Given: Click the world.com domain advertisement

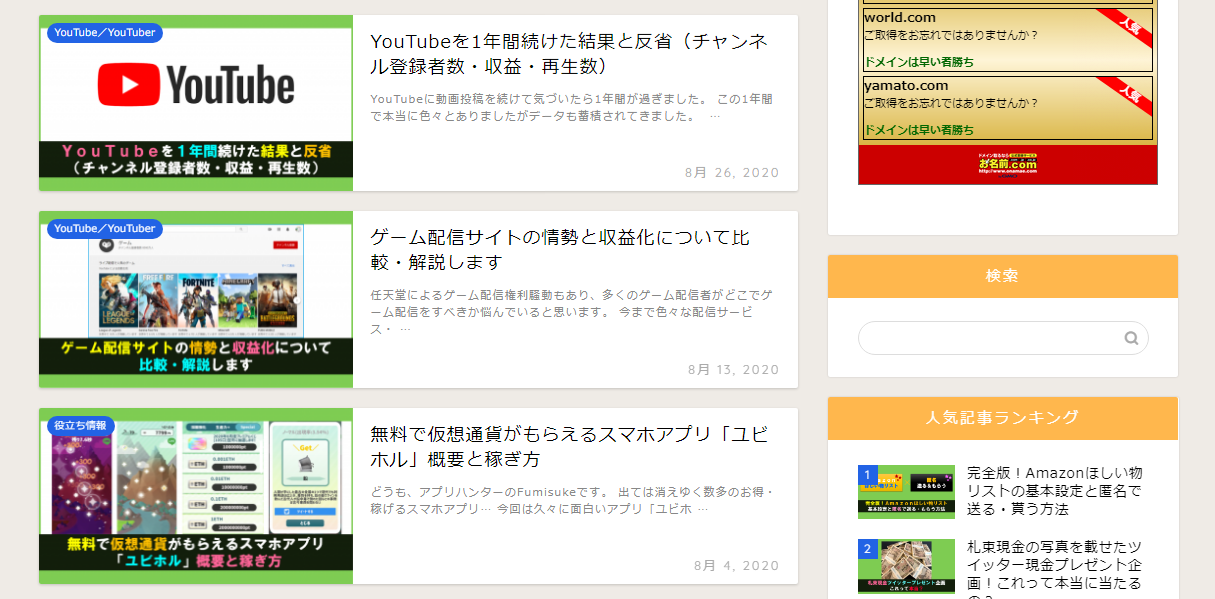Looking at the screenshot, I should (1007, 39).
